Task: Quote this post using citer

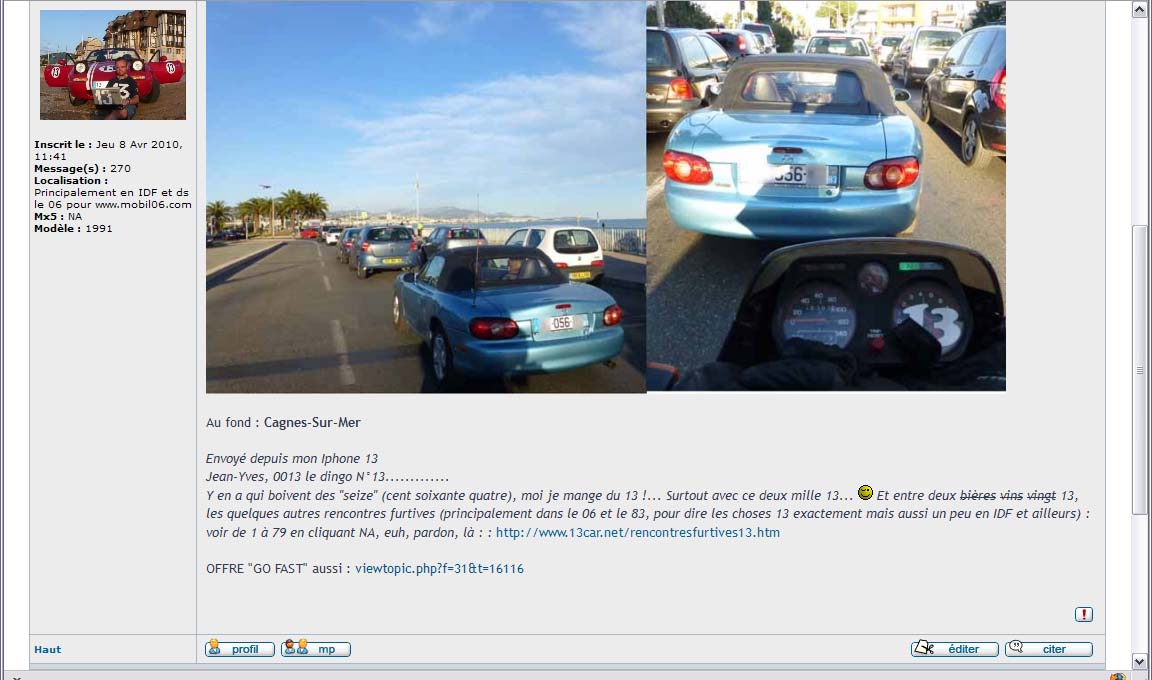Action: 1048,649
